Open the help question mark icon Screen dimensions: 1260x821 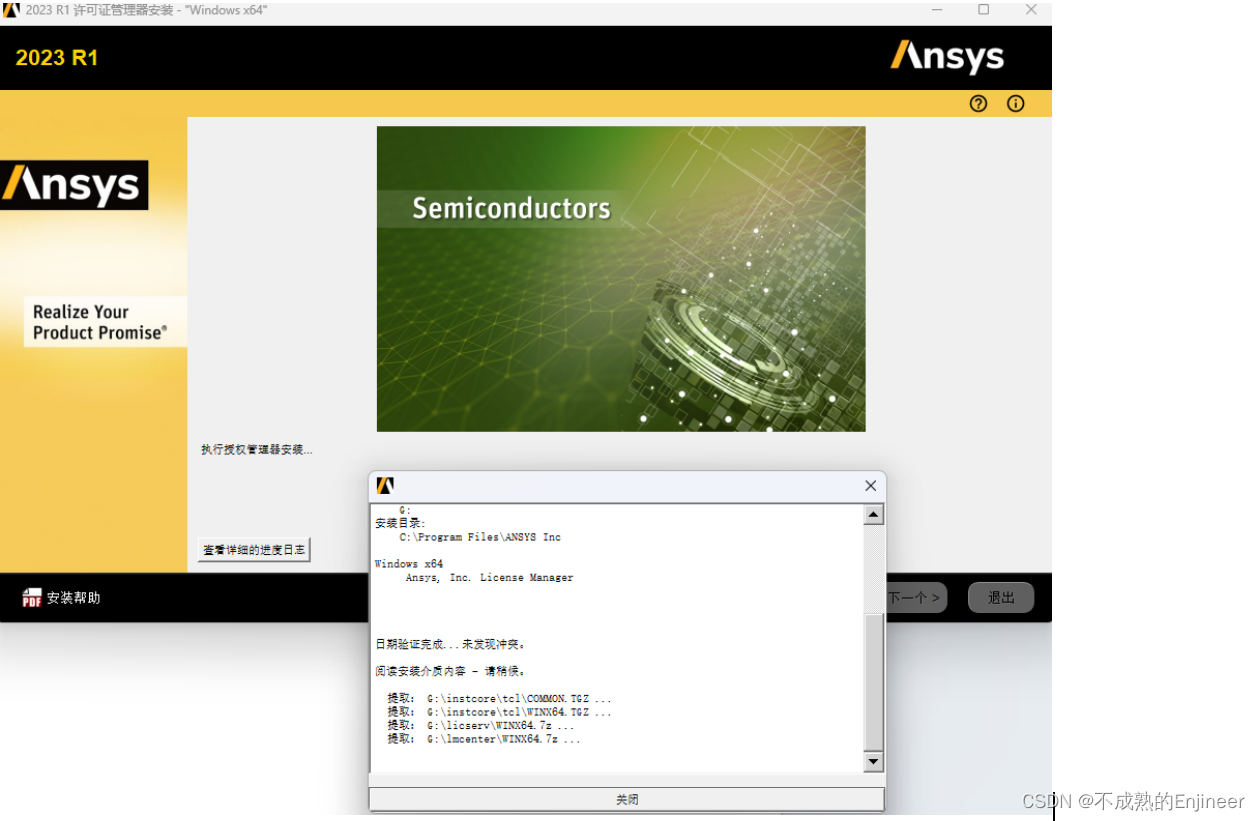pos(978,103)
